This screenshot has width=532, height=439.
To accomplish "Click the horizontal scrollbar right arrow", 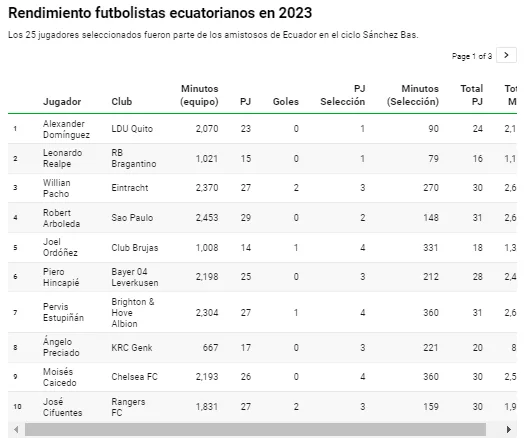I will pyautogui.click(x=509, y=430).
